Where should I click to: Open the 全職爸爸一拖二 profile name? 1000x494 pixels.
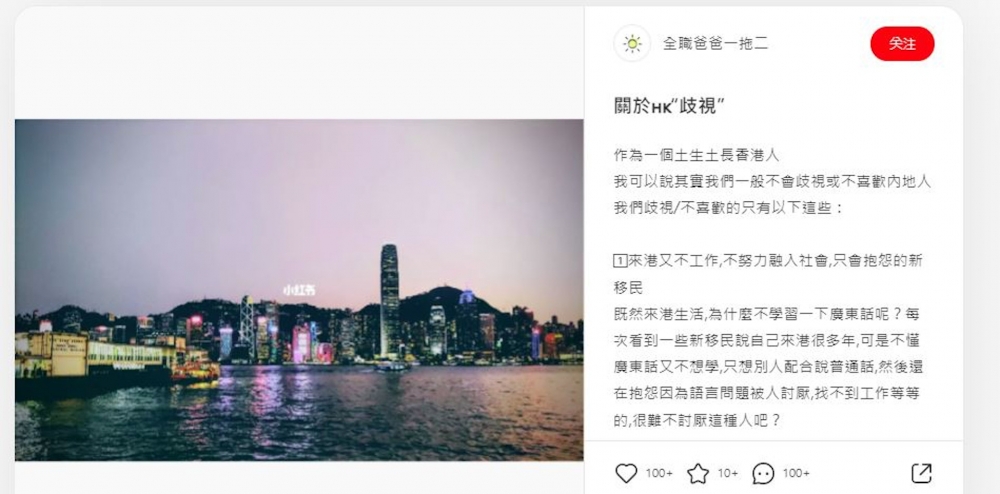pos(716,44)
